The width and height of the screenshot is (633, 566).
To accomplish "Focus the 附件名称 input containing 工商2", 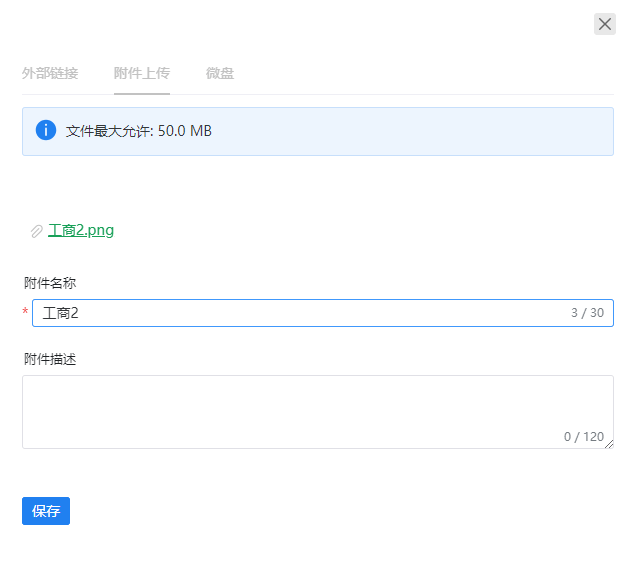I will (323, 313).
